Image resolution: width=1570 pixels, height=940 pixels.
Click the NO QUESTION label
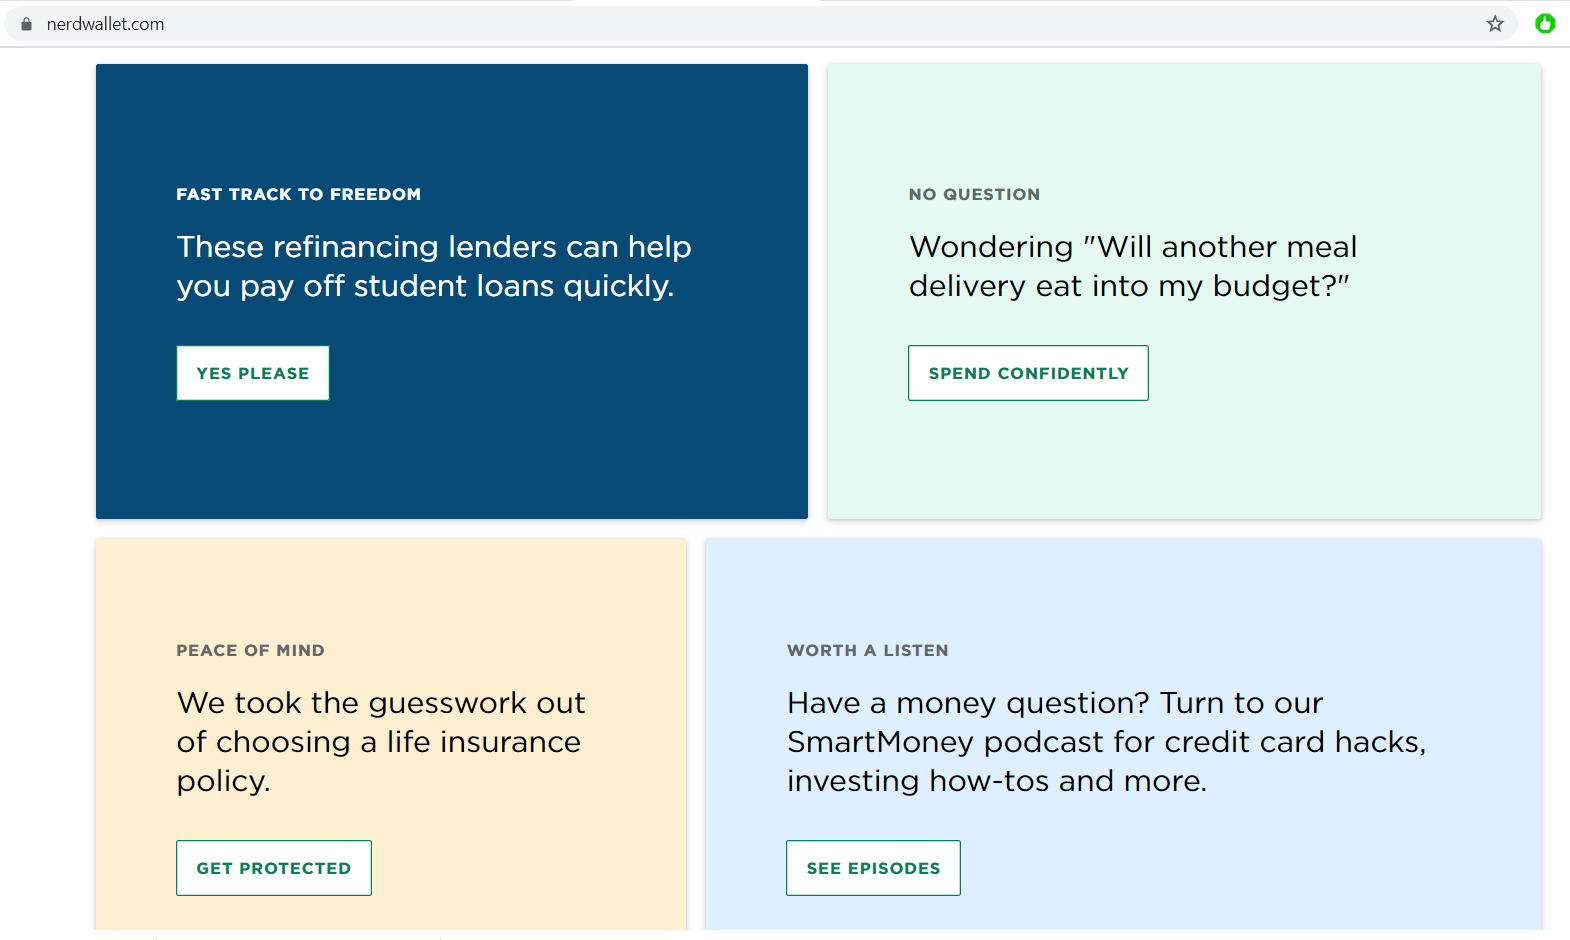coord(974,194)
